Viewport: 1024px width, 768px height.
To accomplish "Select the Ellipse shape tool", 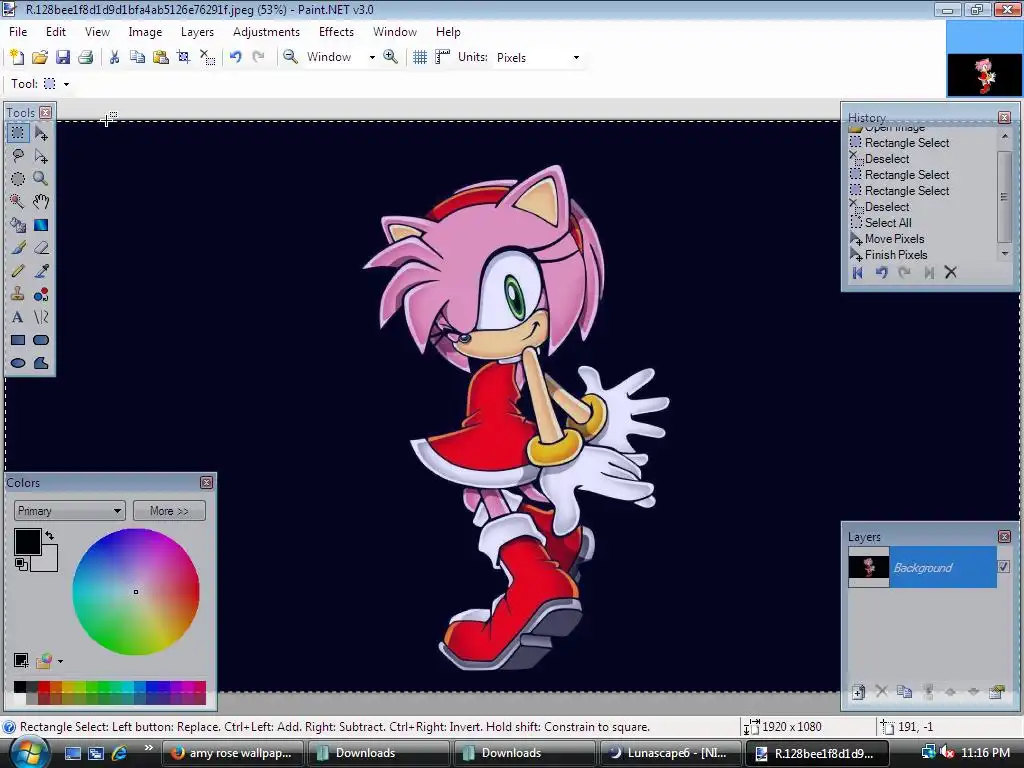I will pyautogui.click(x=18, y=363).
